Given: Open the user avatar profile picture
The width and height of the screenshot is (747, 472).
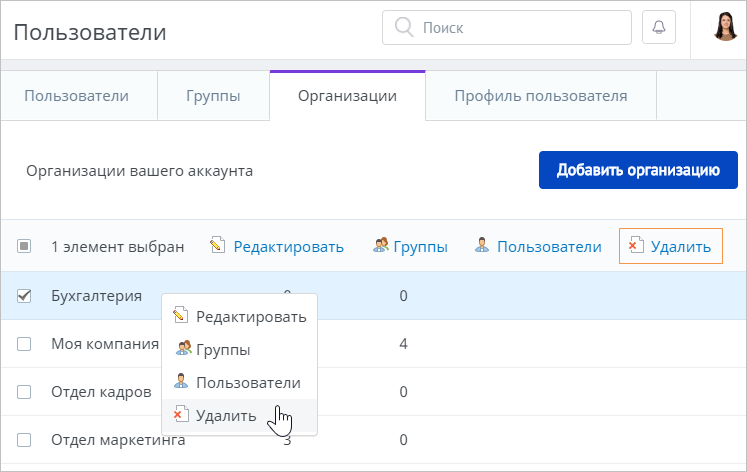Looking at the screenshot, I should [x=726, y=26].
